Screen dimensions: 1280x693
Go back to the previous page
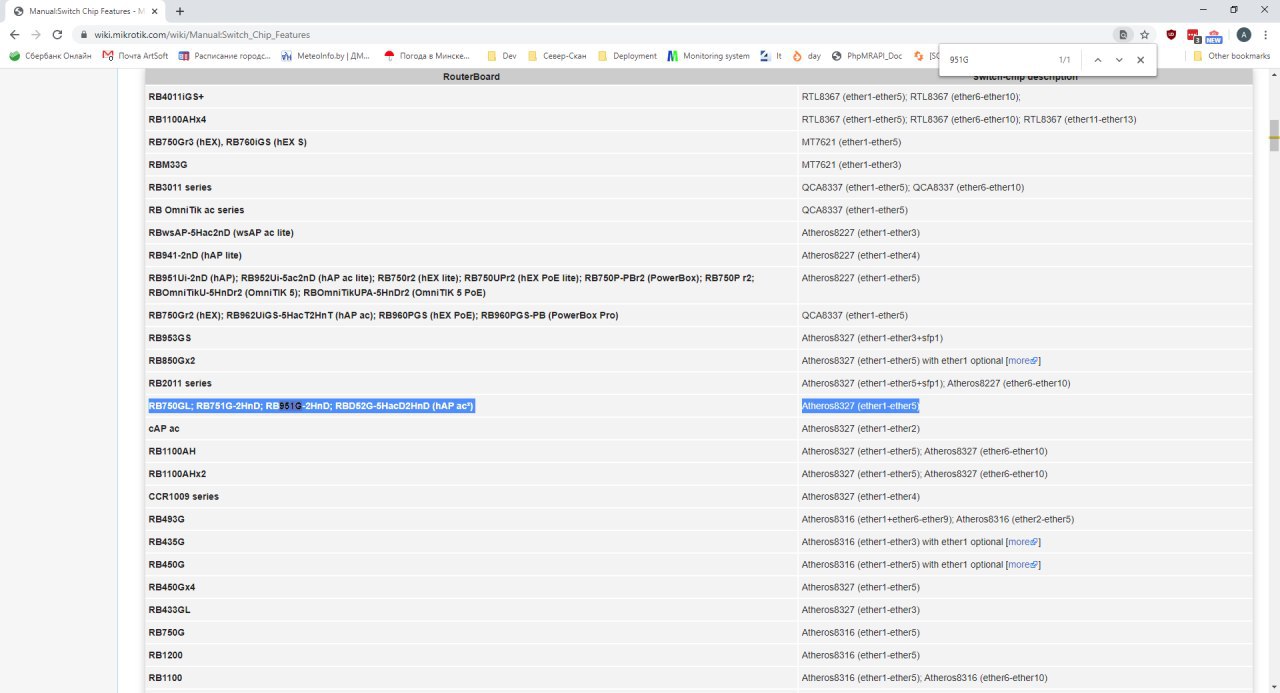[14, 34]
